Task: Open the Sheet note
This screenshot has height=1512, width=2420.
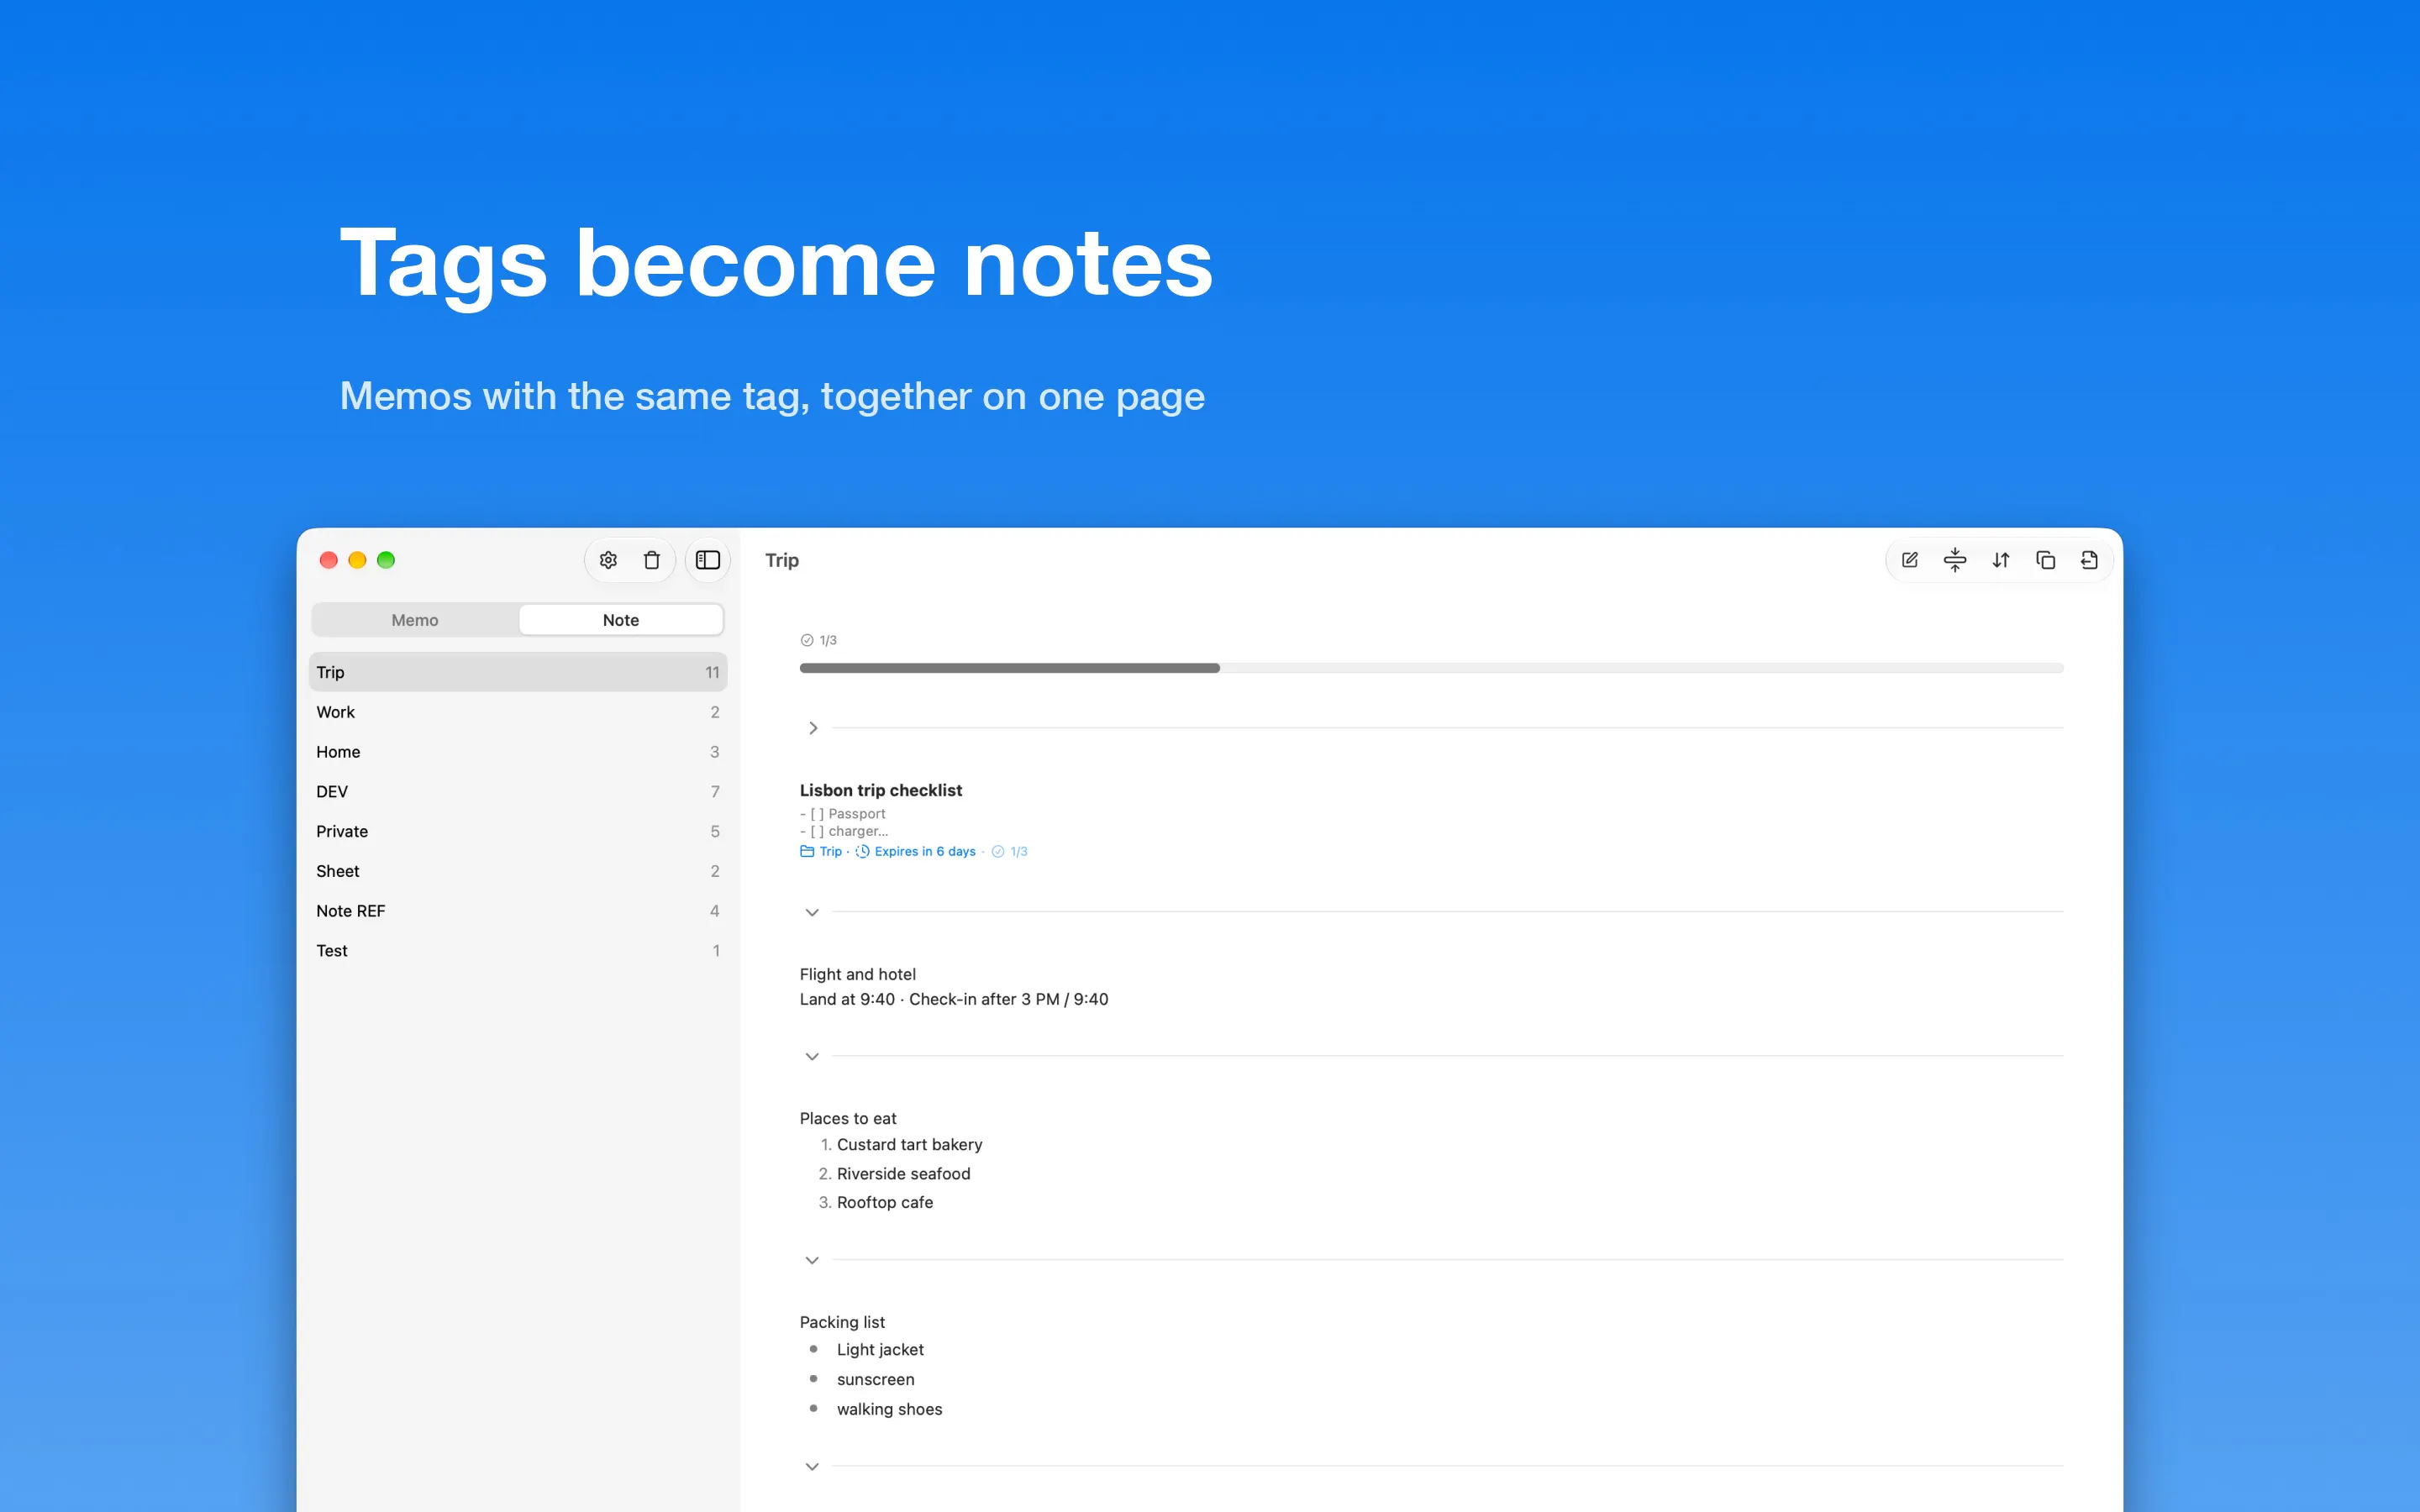Action: tap(518, 871)
